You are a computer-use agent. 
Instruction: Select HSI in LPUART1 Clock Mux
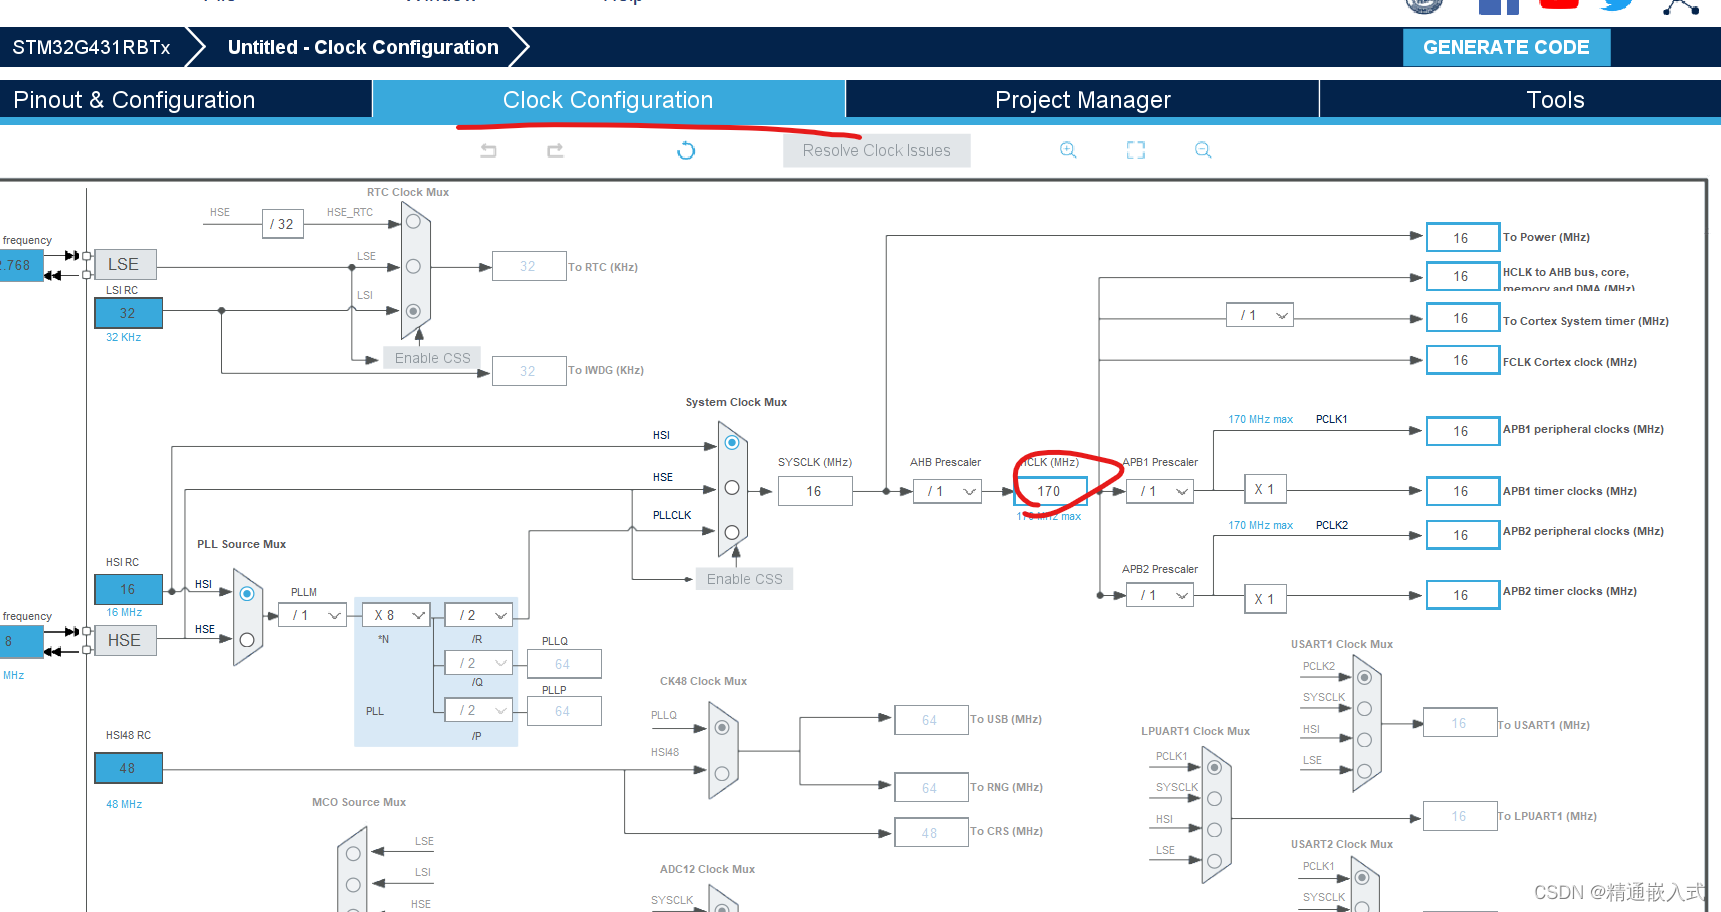[x=1214, y=830]
